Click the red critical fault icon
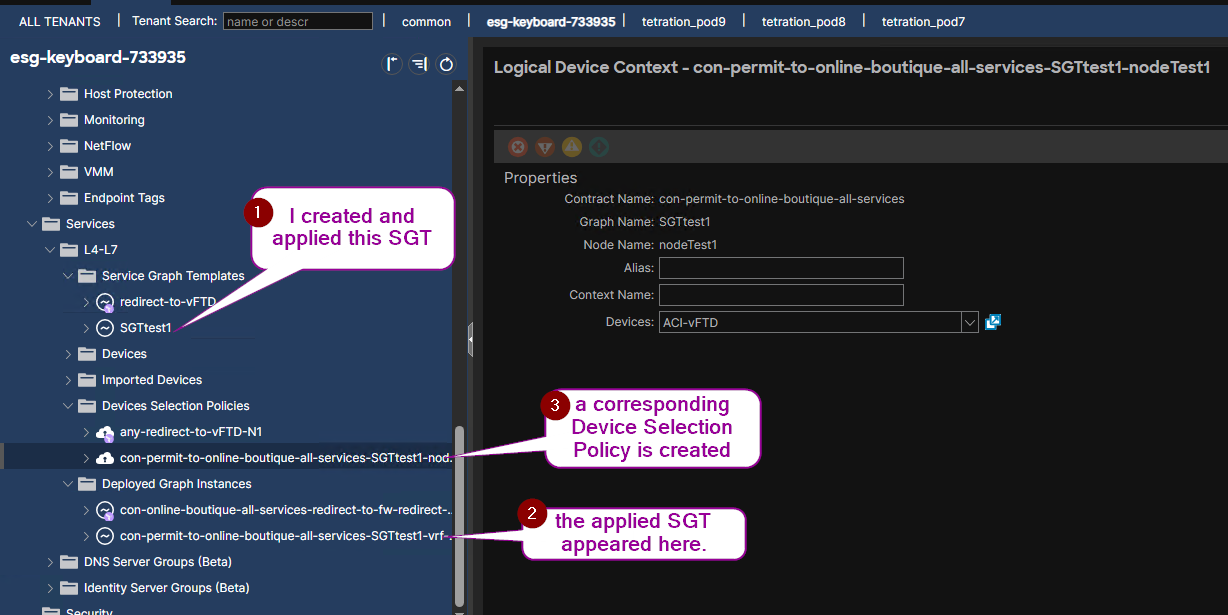The height and width of the screenshot is (615, 1228). [x=518, y=147]
